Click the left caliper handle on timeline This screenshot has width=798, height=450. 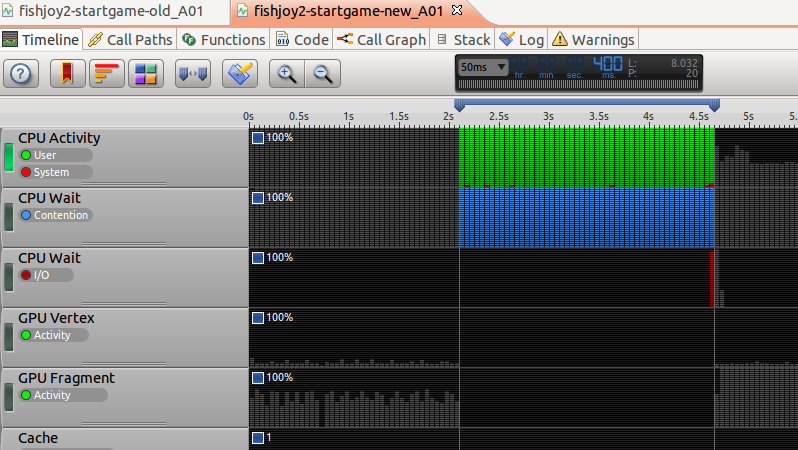(x=459, y=105)
